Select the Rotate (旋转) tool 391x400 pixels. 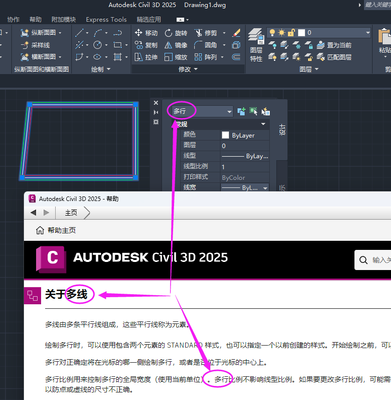pos(176,33)
